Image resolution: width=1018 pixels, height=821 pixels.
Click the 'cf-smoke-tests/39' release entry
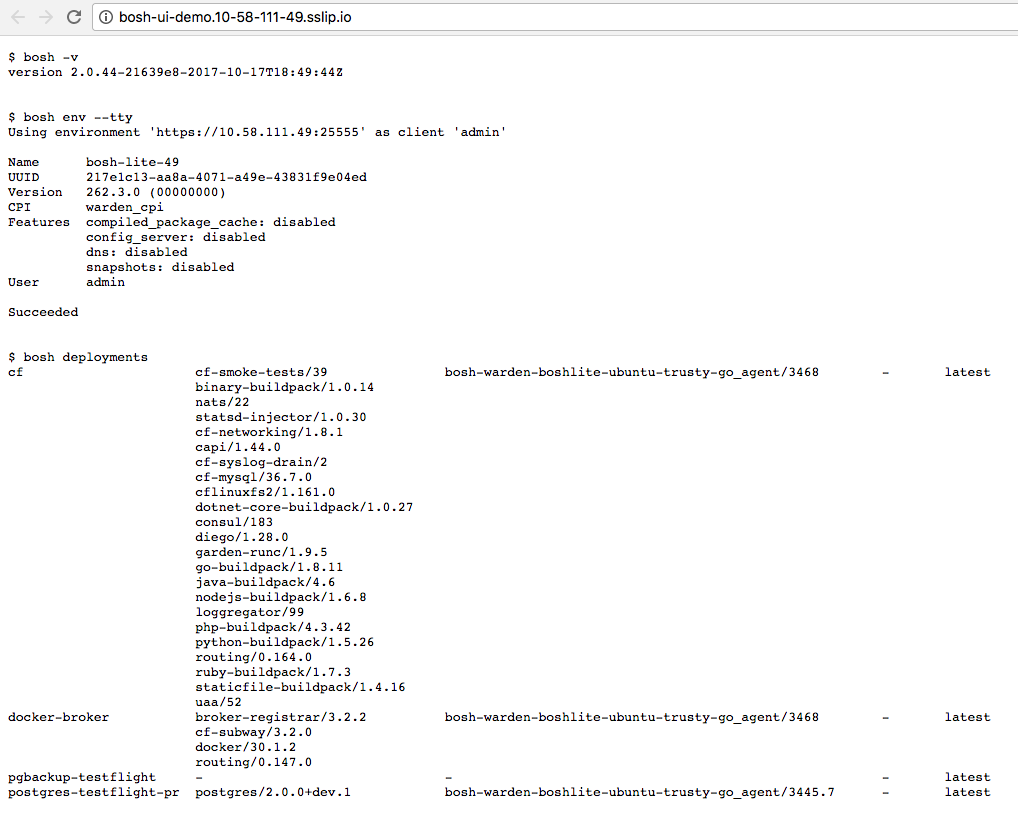[261, 372]
